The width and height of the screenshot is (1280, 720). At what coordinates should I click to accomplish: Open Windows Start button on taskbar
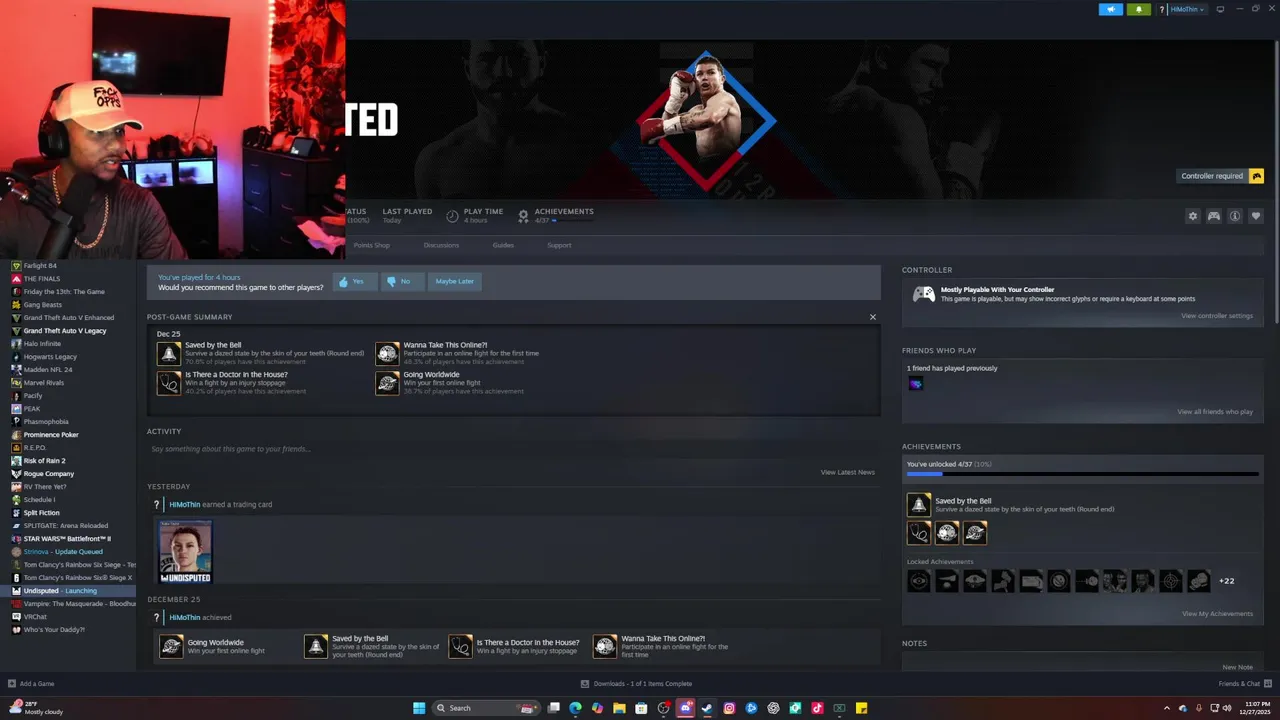[419, 708]
